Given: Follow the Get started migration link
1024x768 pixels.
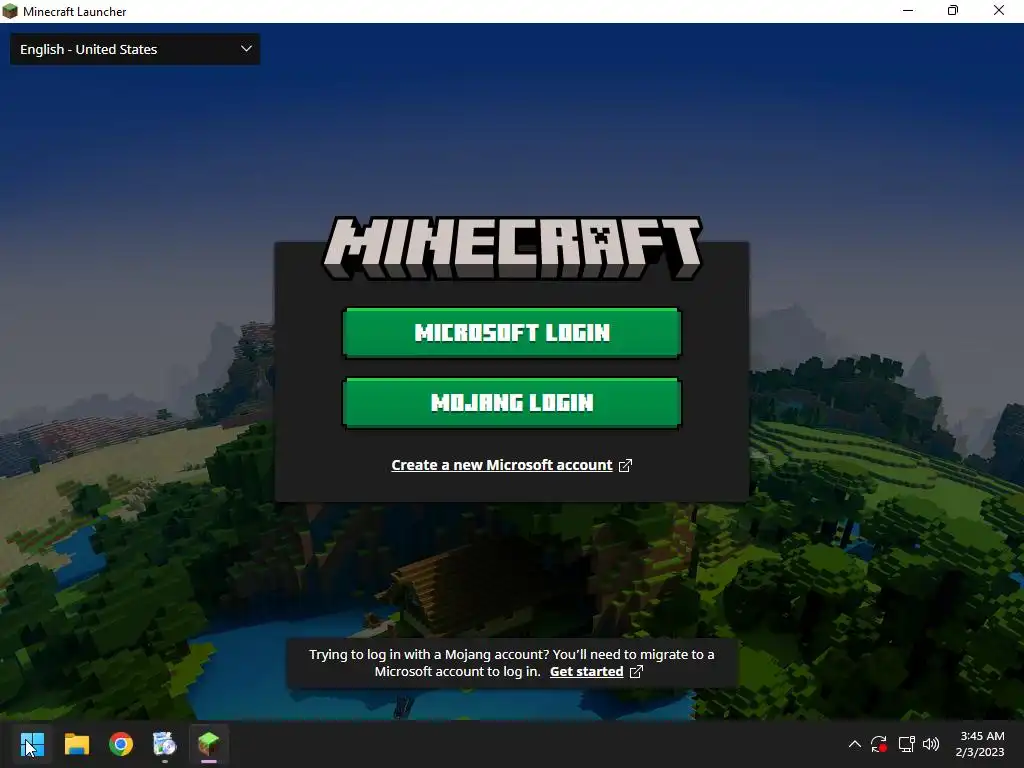Looking at the screenshot, I should point(586,671).
